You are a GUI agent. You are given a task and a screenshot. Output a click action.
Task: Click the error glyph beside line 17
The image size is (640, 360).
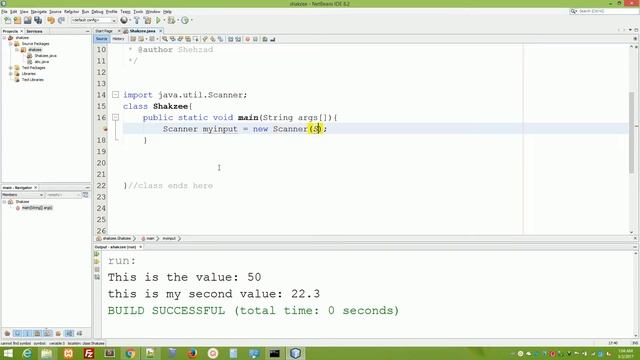coord(105,129)
